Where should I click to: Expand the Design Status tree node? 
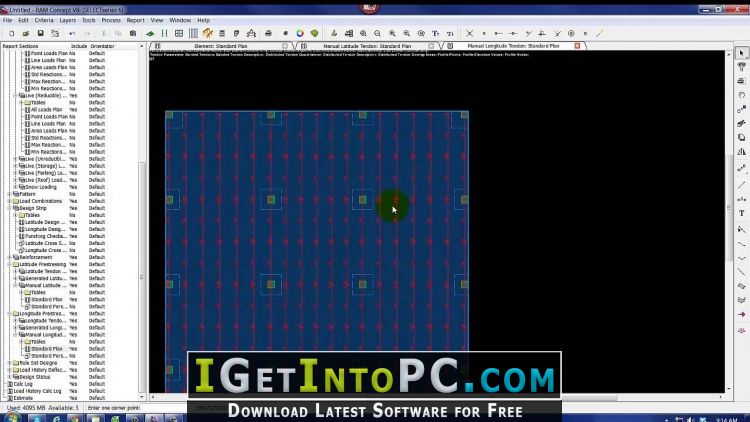10,377
